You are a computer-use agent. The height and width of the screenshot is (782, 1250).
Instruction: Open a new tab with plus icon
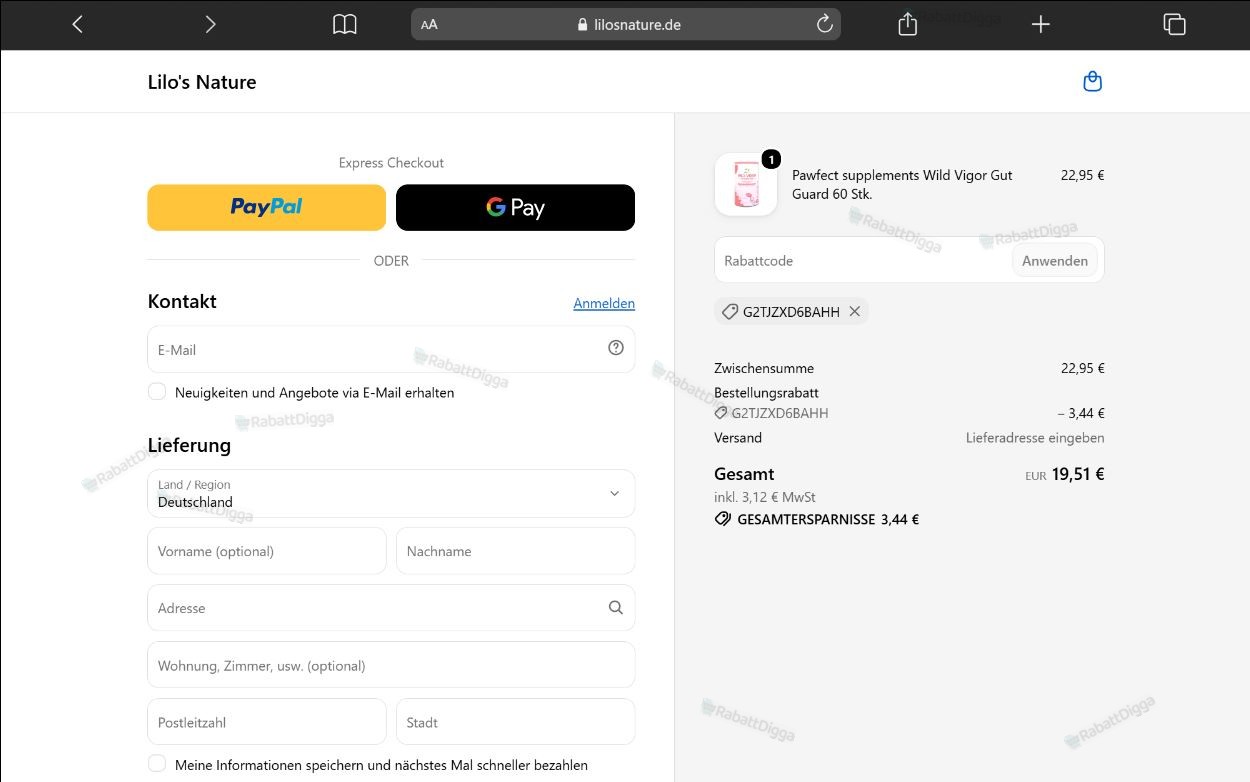click(x=1041, y=24)
